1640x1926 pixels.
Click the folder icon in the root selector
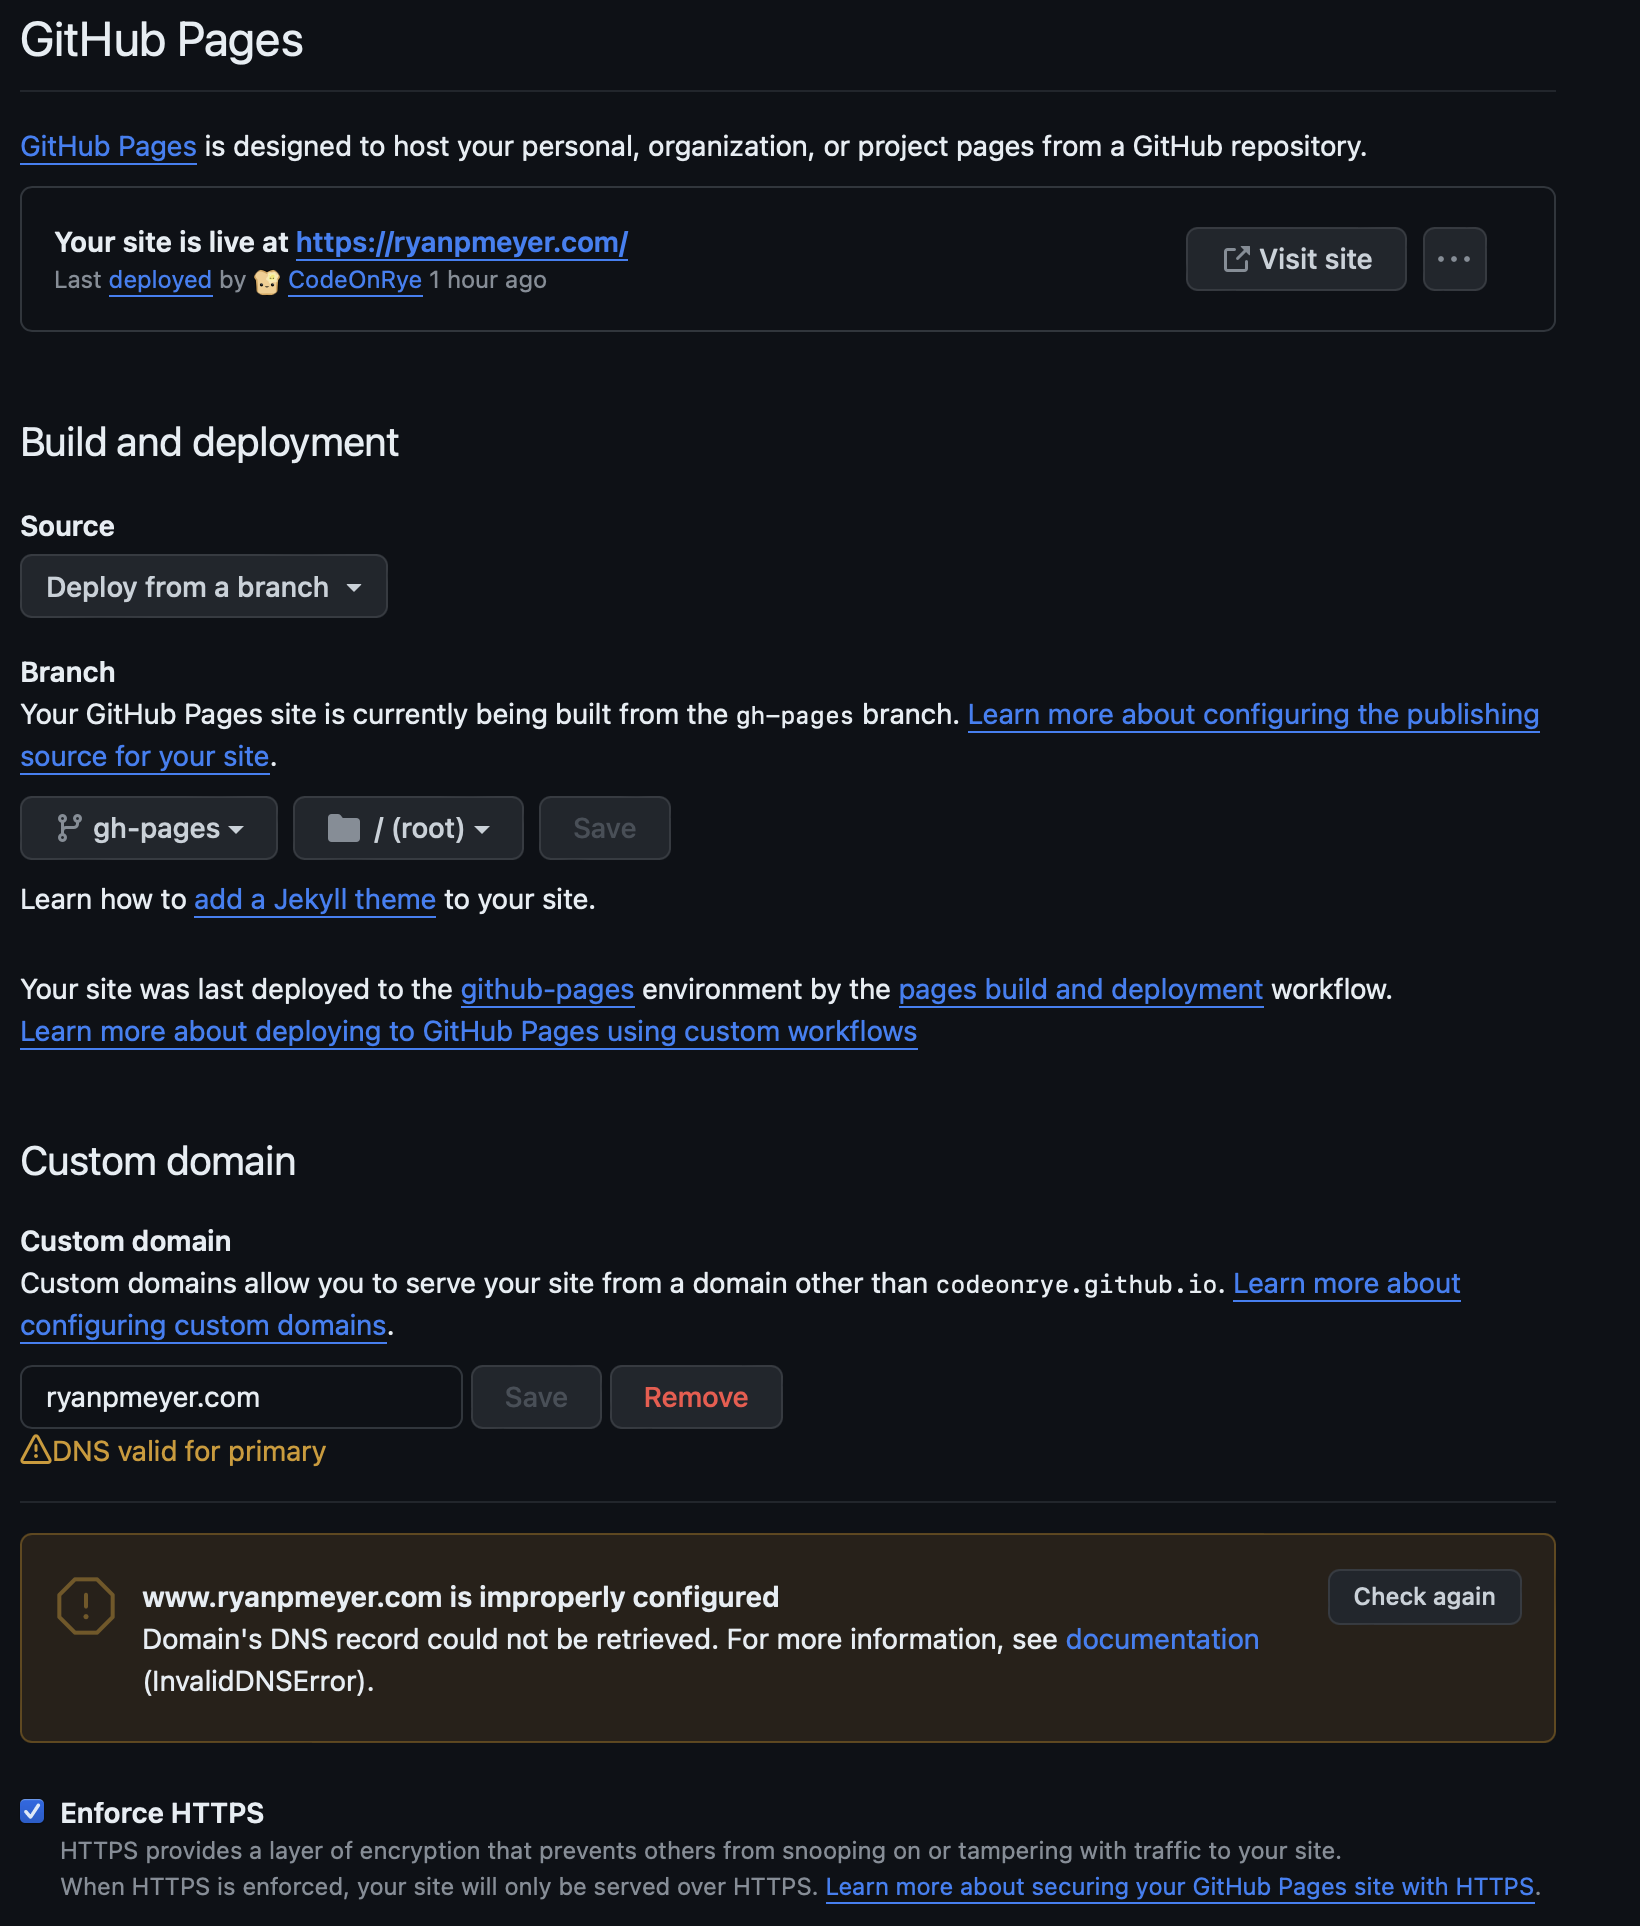[344, 828]
